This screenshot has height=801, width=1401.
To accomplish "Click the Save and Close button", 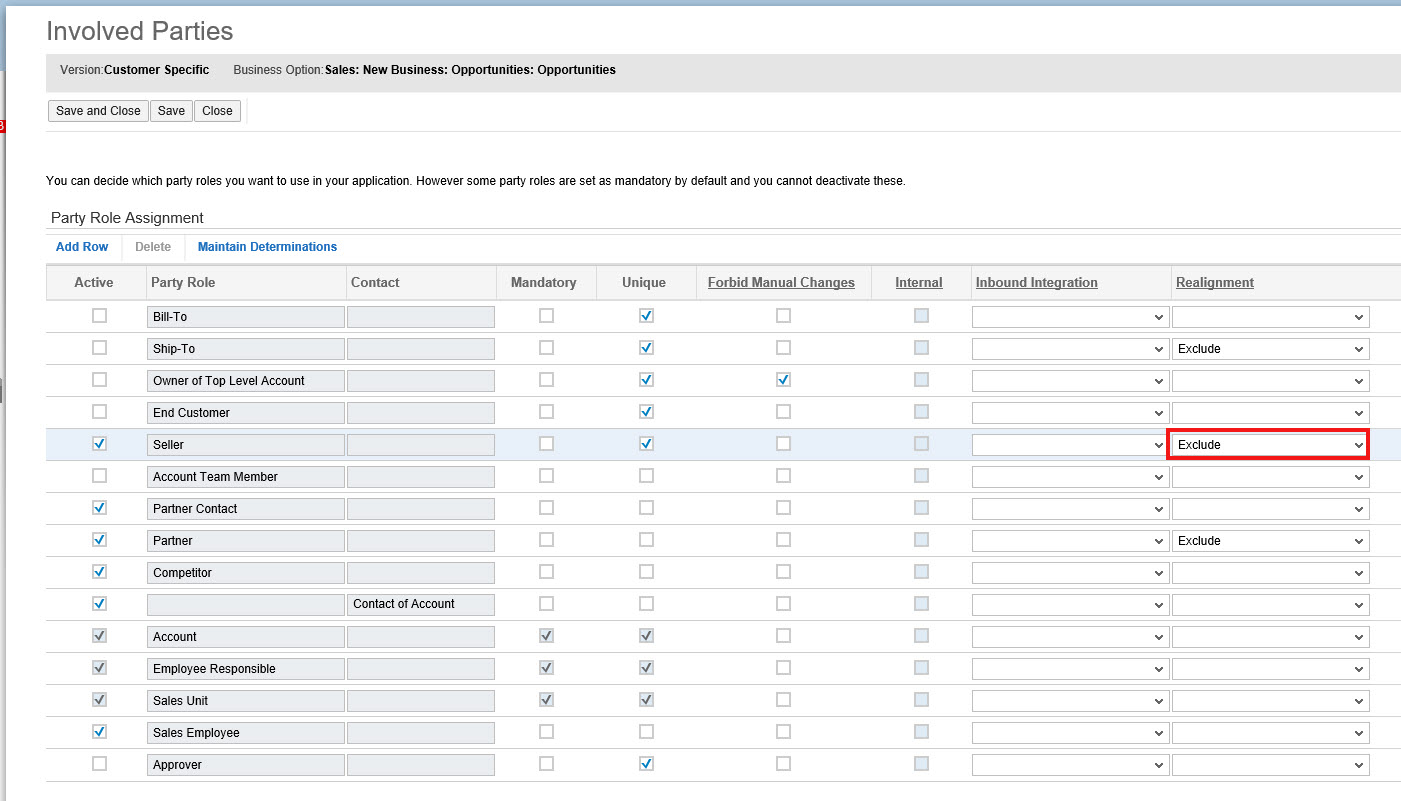I will [98, 111].
